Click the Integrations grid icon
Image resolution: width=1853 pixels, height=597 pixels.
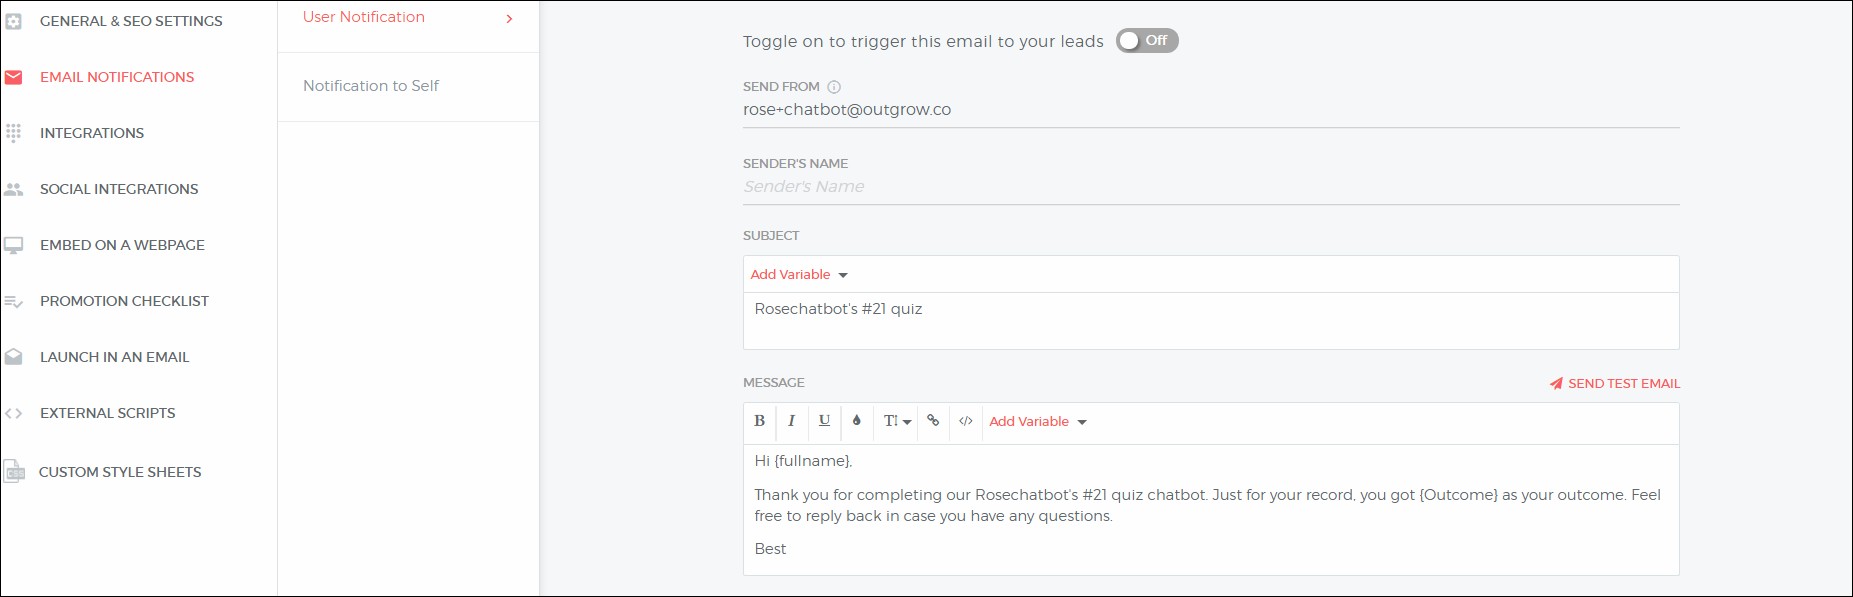point(14,133)
